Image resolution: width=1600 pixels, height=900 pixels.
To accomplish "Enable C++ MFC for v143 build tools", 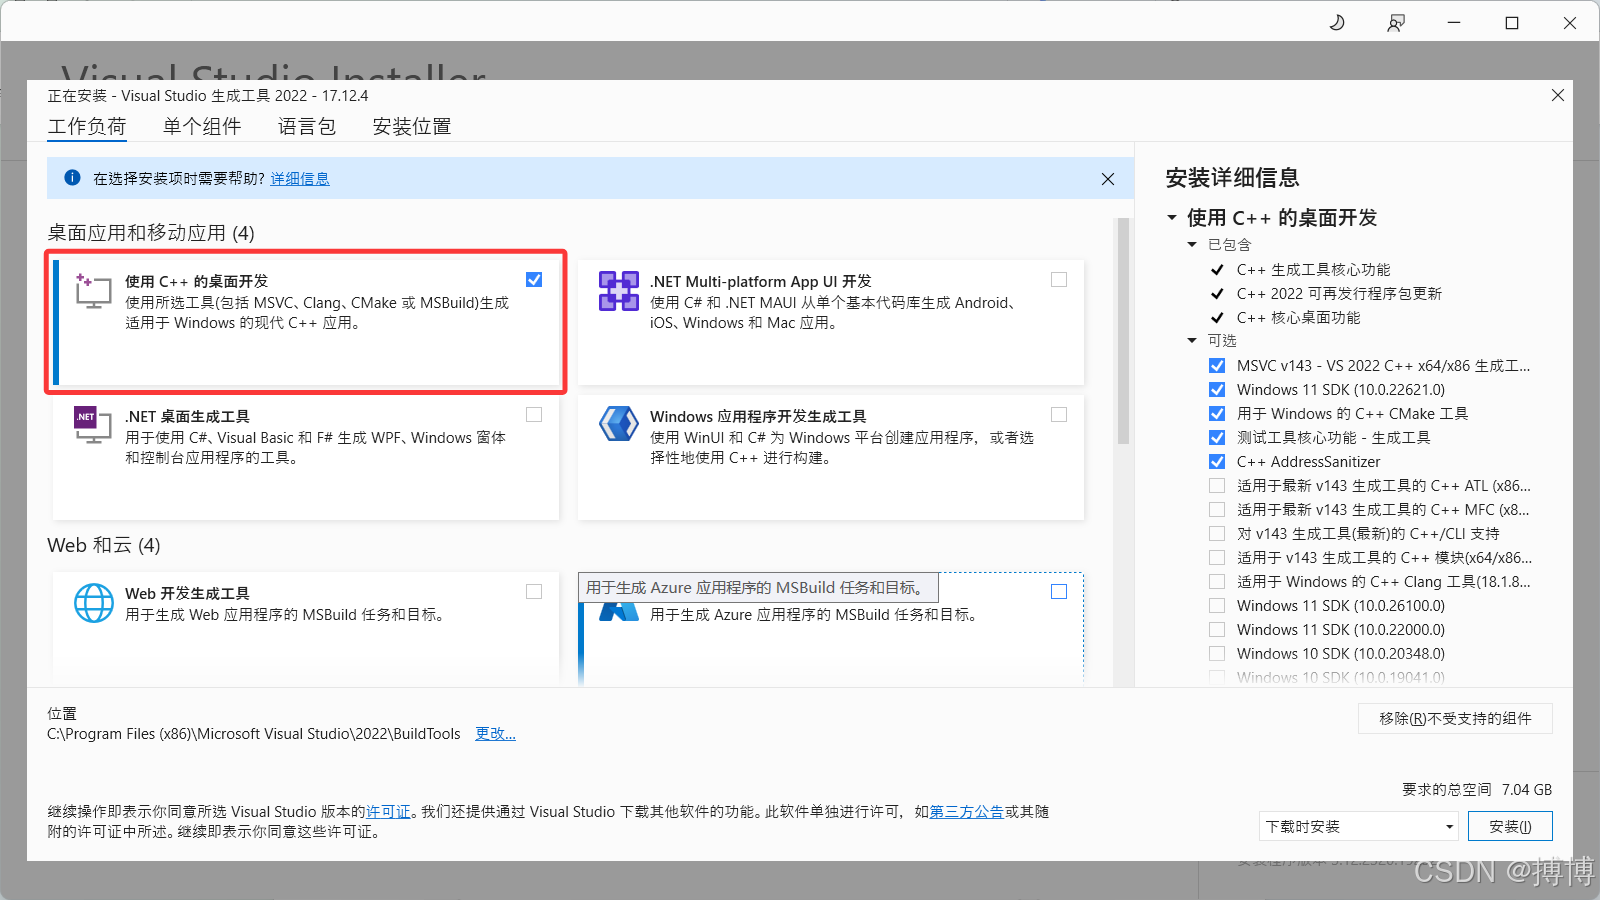I will coord(1217,510).
